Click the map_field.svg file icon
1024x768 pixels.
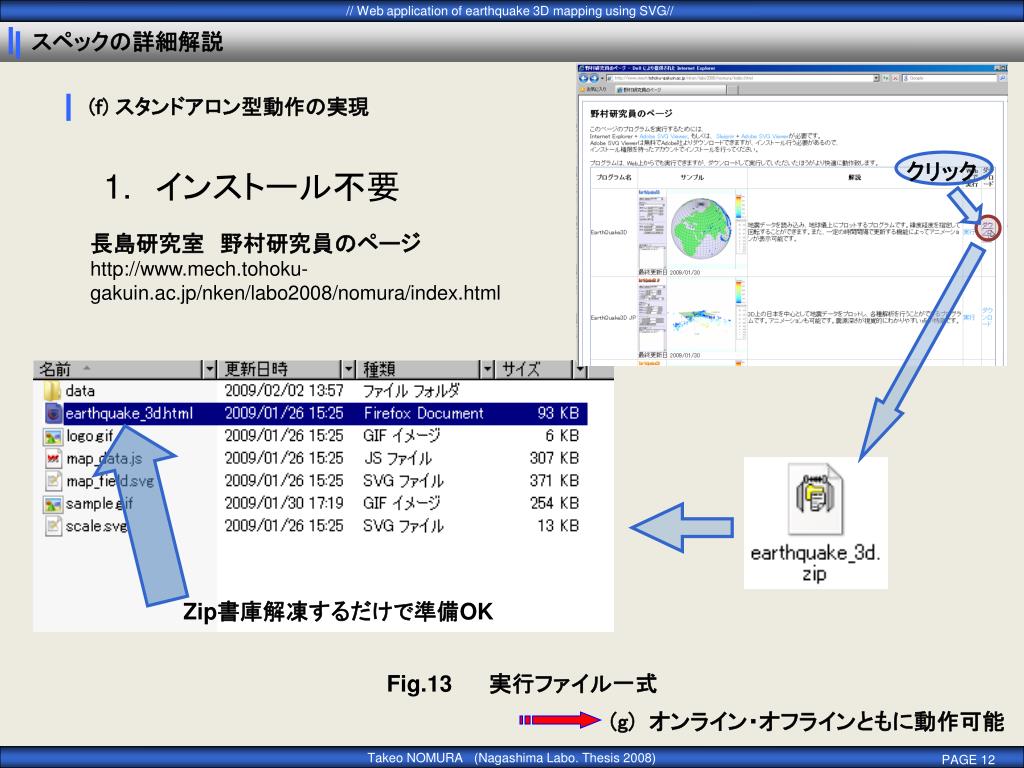53,481
